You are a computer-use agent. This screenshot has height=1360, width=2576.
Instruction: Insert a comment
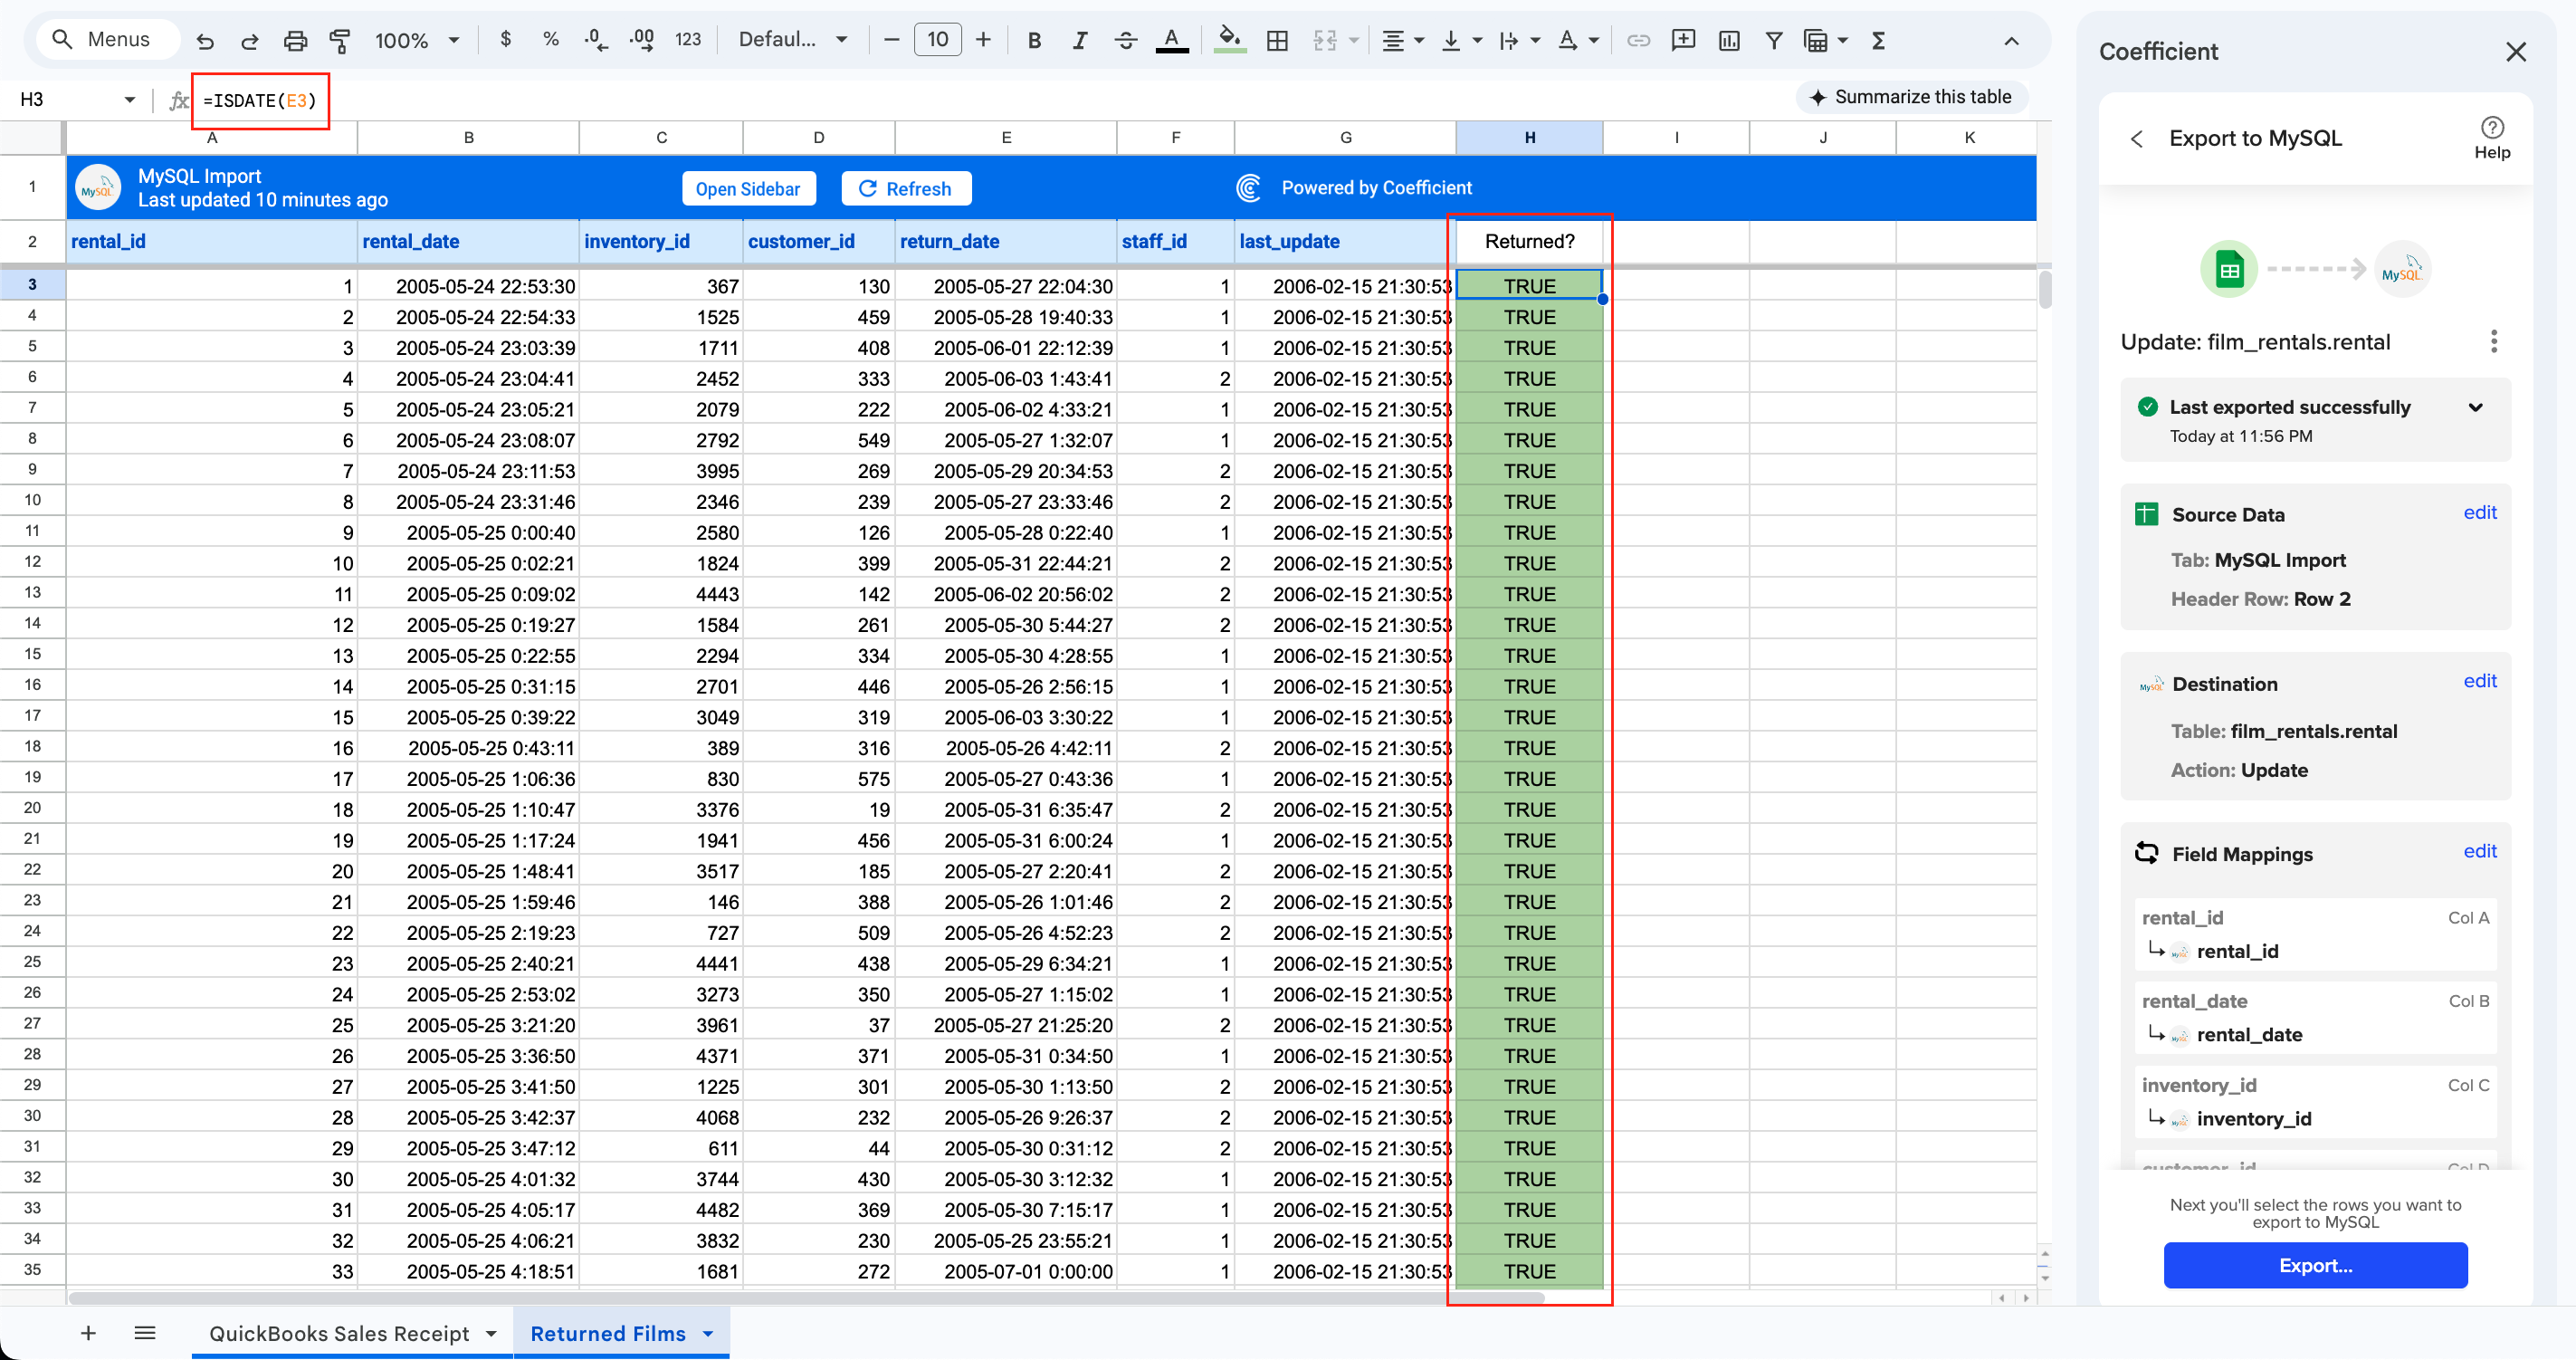pos(1684,39)
